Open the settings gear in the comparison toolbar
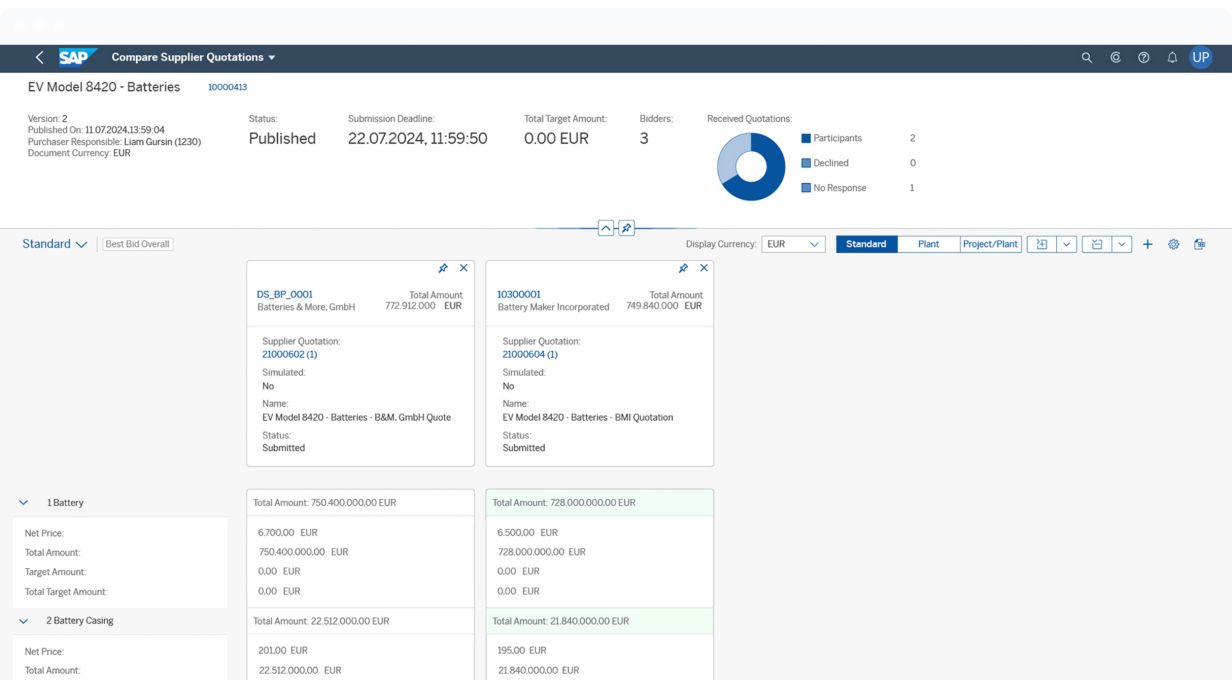 point(1174,244)
